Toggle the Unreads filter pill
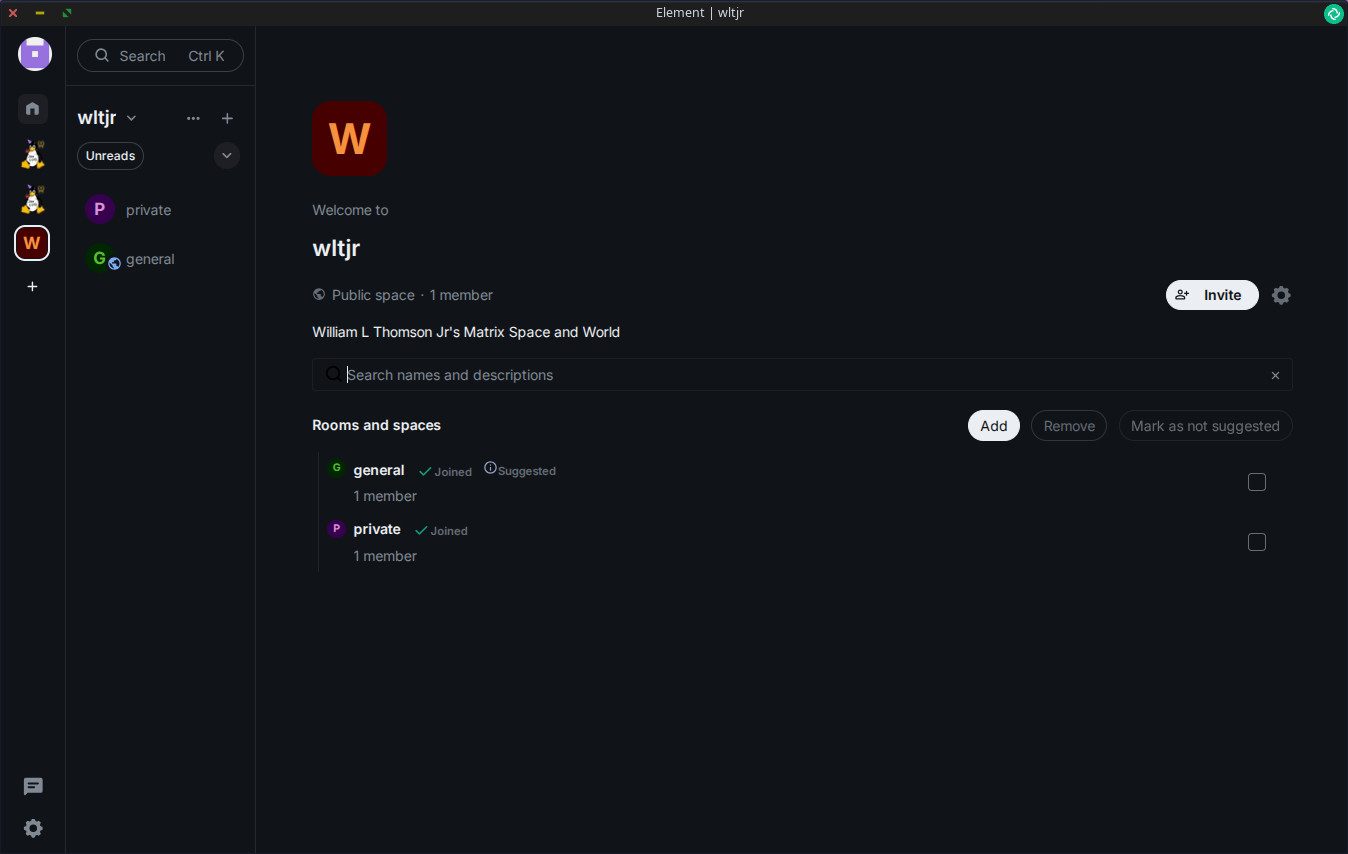The height and width of the screenshot is (854, 1348). point(110,156)
